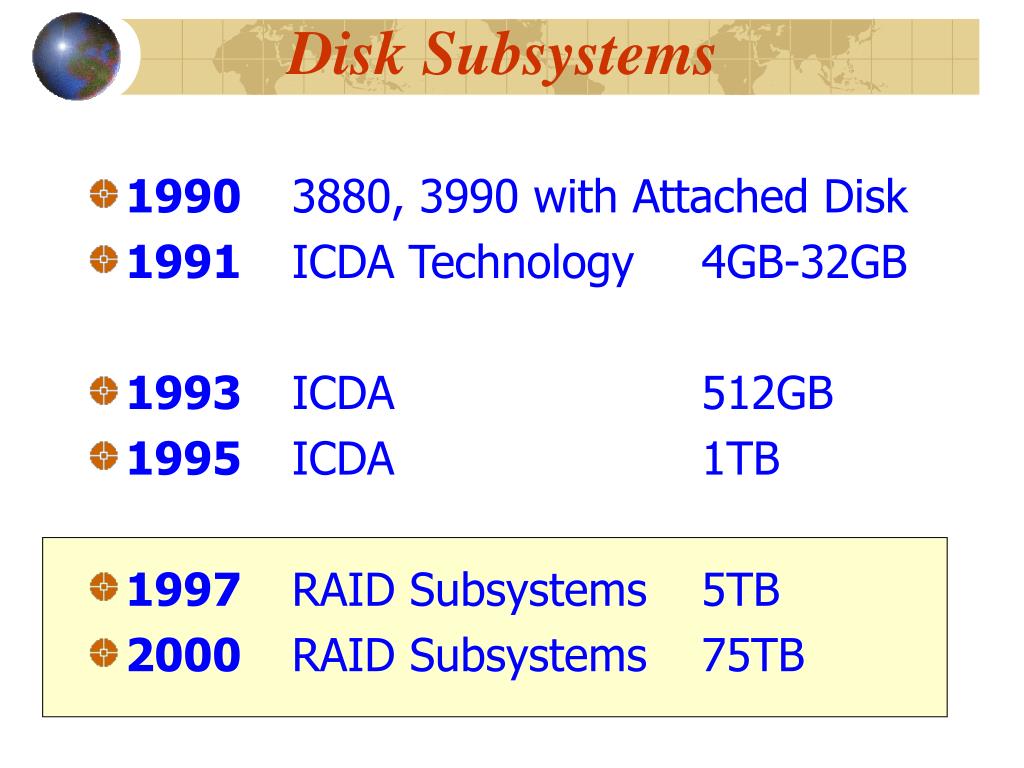
Task: Select the year 1990 text
Action: coord(184,197)
